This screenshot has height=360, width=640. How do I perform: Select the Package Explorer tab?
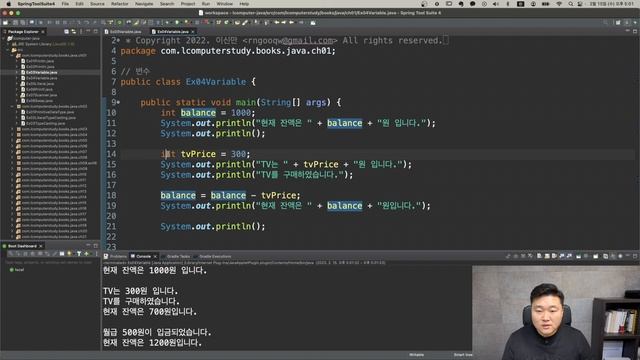point(23,31)
